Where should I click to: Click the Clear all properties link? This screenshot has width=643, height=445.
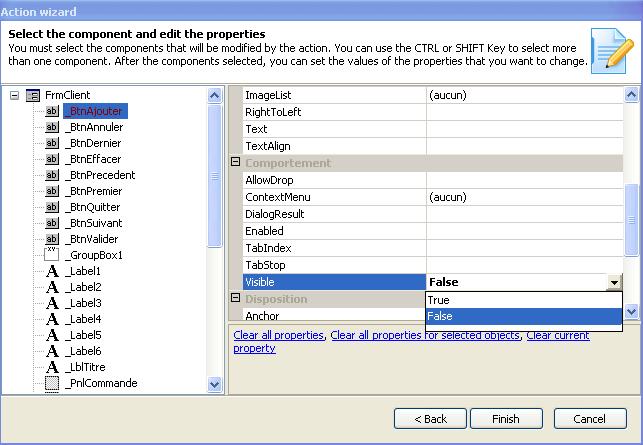(x=279, y=335)
